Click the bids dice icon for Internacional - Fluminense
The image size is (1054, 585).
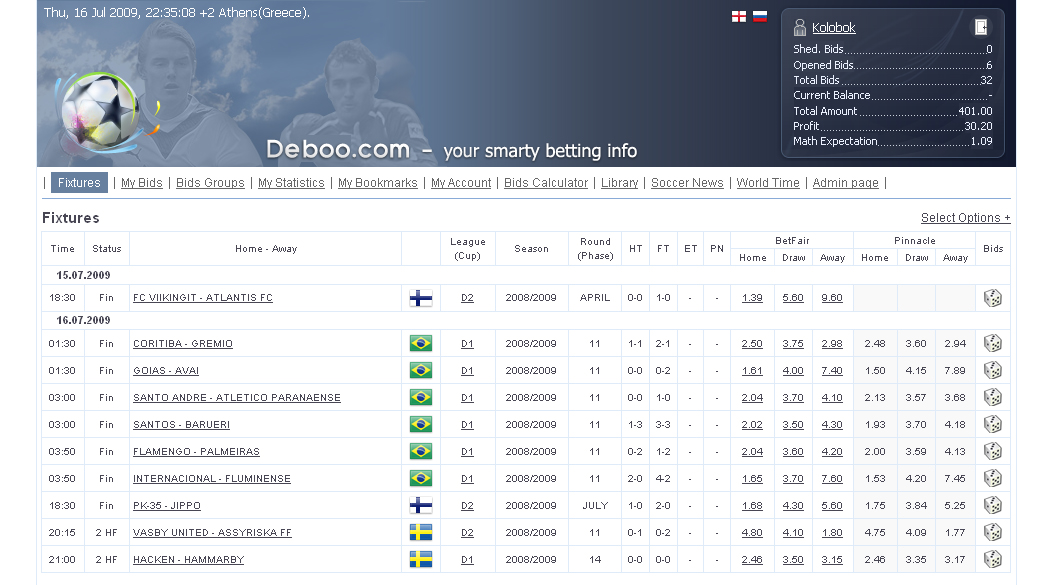click(x=993, y=478)
